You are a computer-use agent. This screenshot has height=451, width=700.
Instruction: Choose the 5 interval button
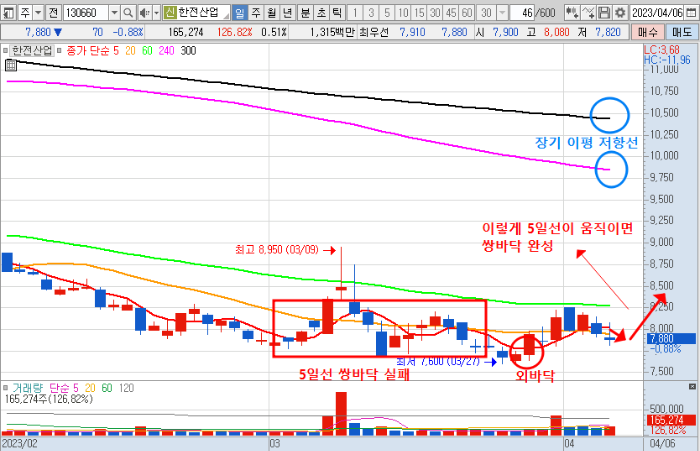(387, 13)
